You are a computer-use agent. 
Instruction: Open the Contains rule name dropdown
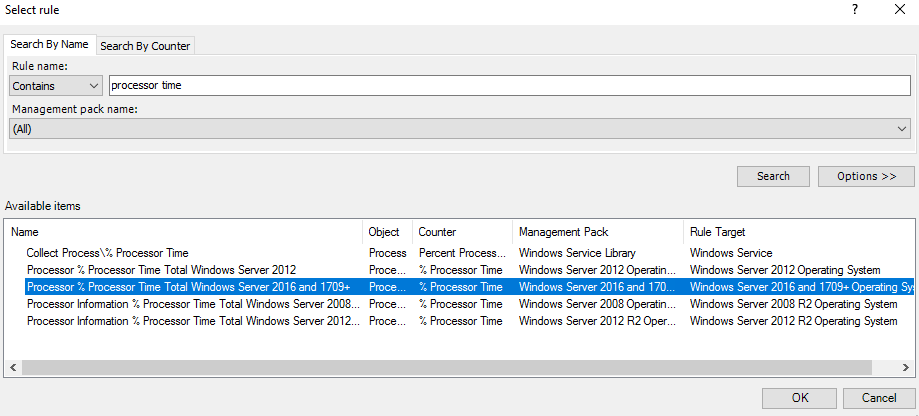(x=56, y=86)
